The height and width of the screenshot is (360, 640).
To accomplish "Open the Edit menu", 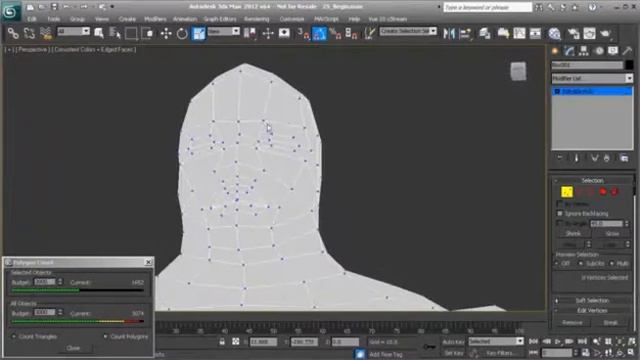I will pos(32,19).
